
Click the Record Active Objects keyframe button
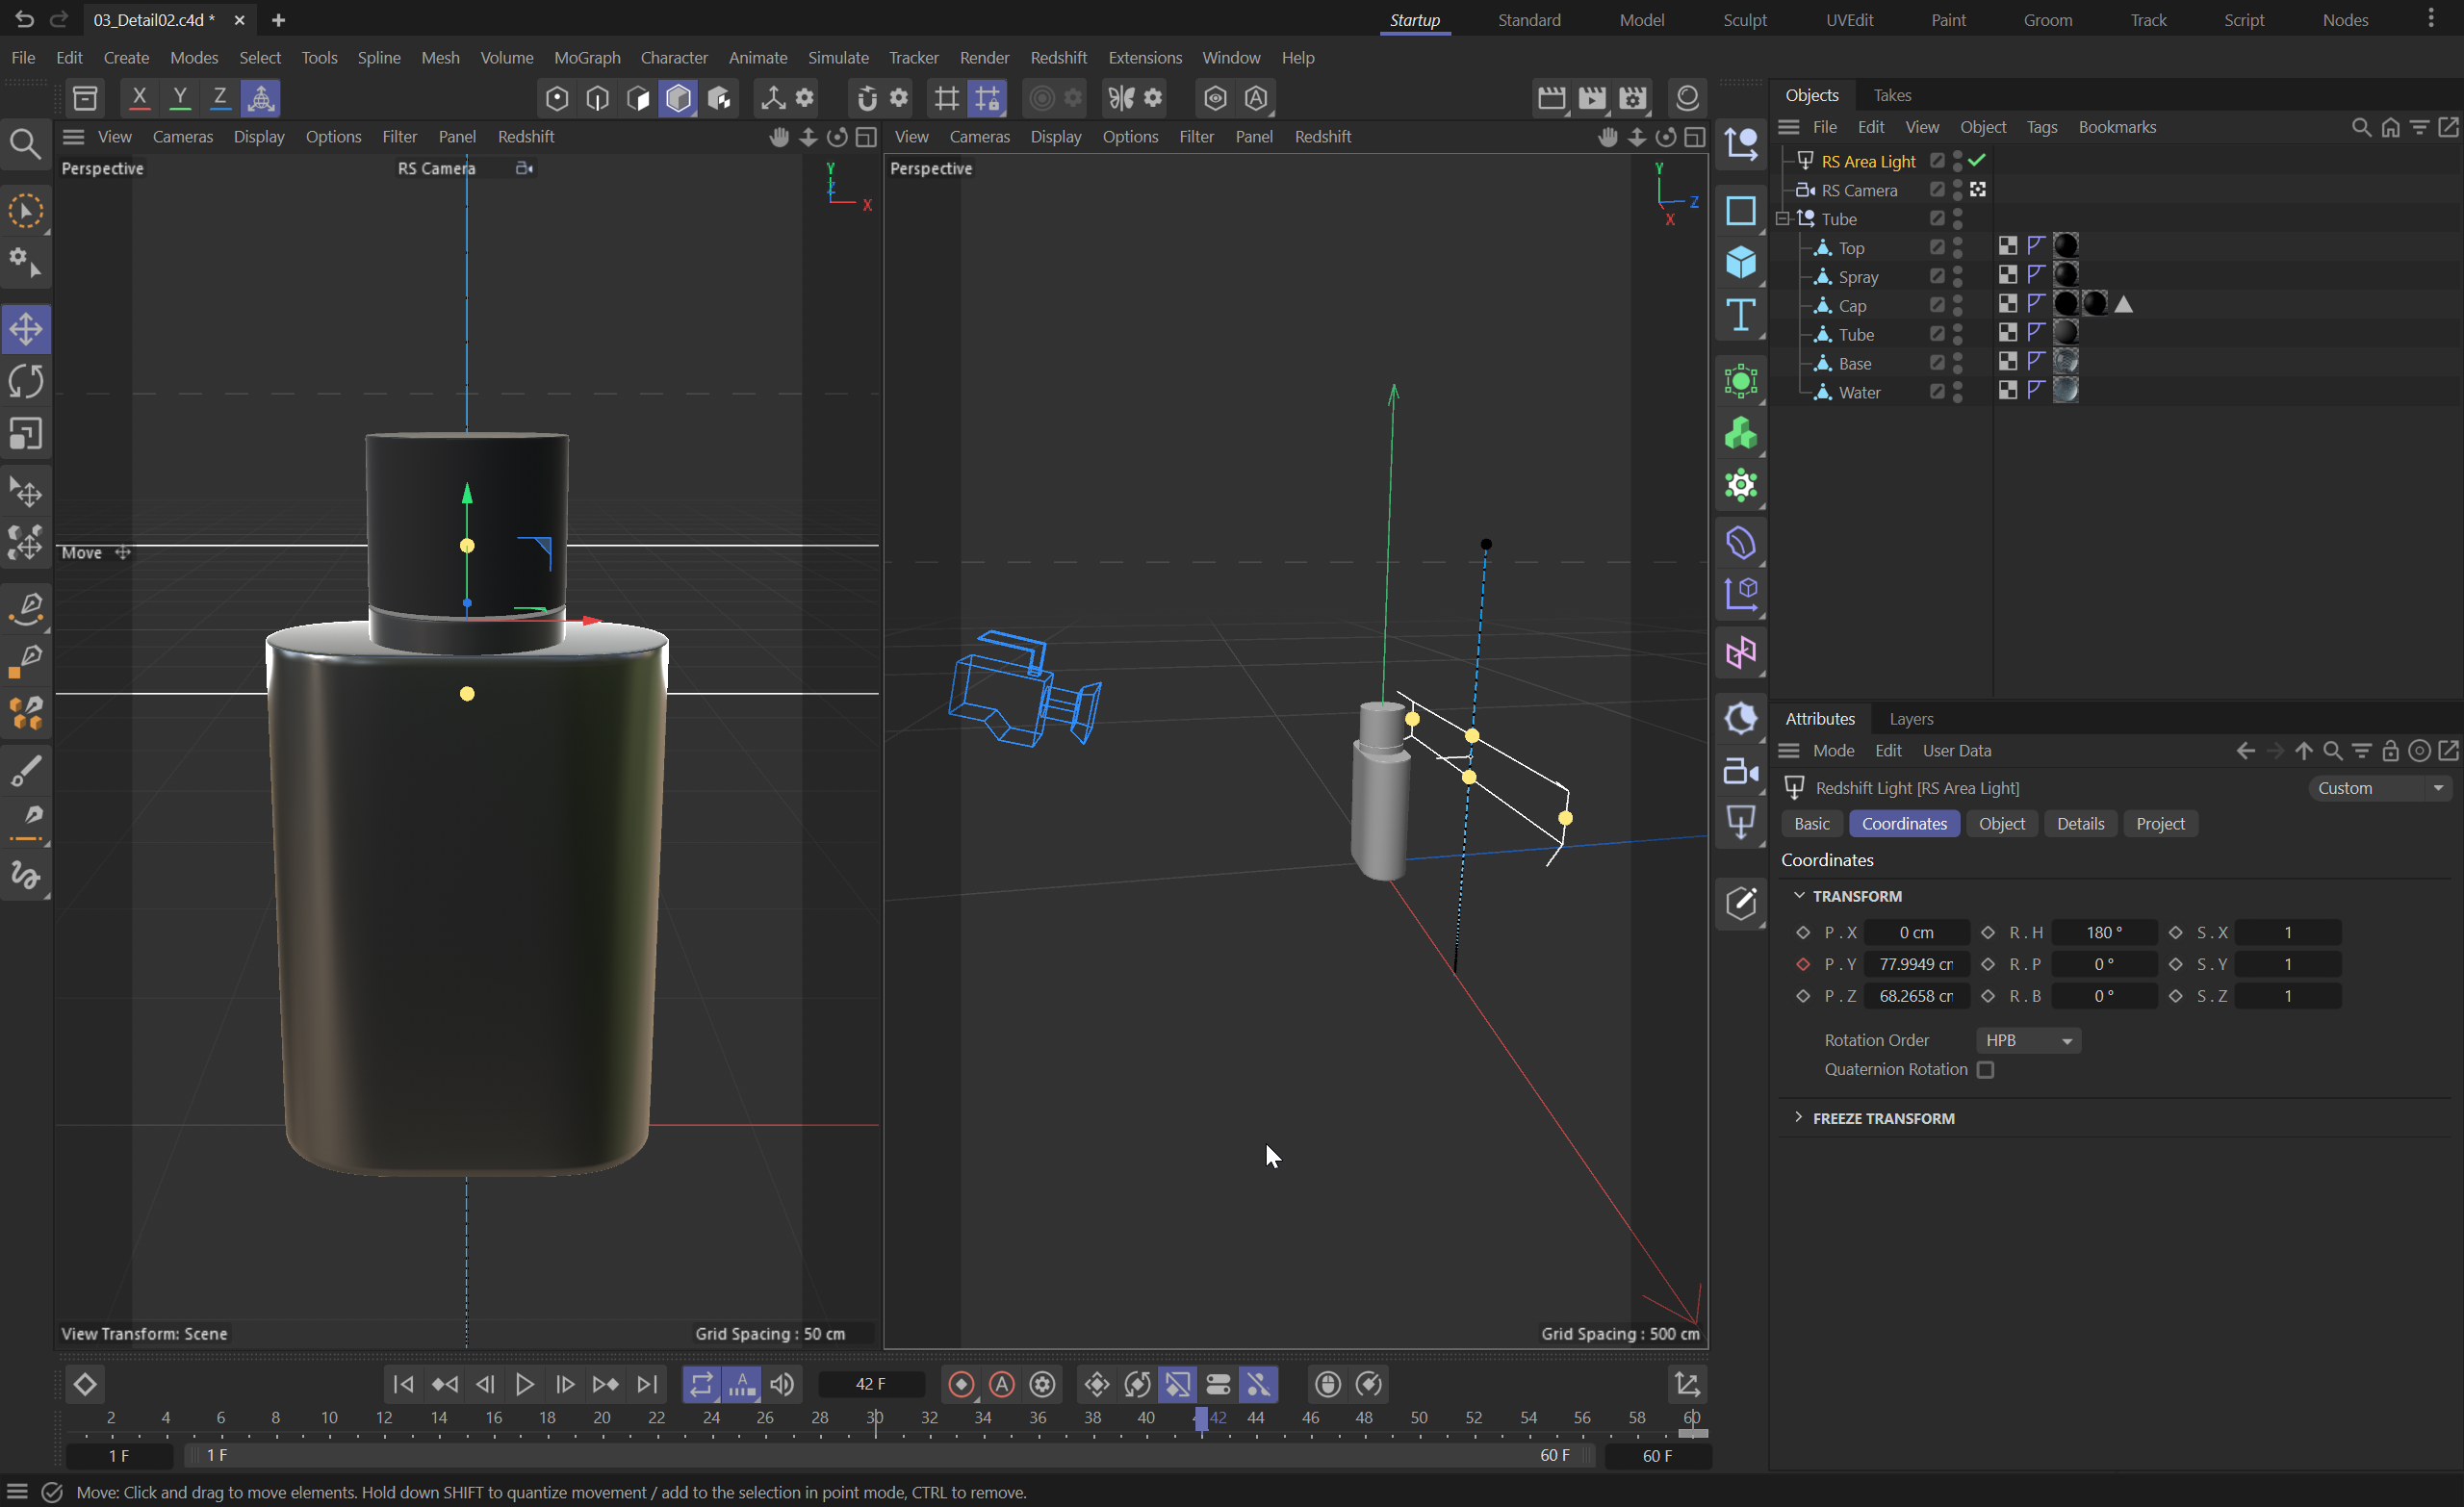[961, 1384]
